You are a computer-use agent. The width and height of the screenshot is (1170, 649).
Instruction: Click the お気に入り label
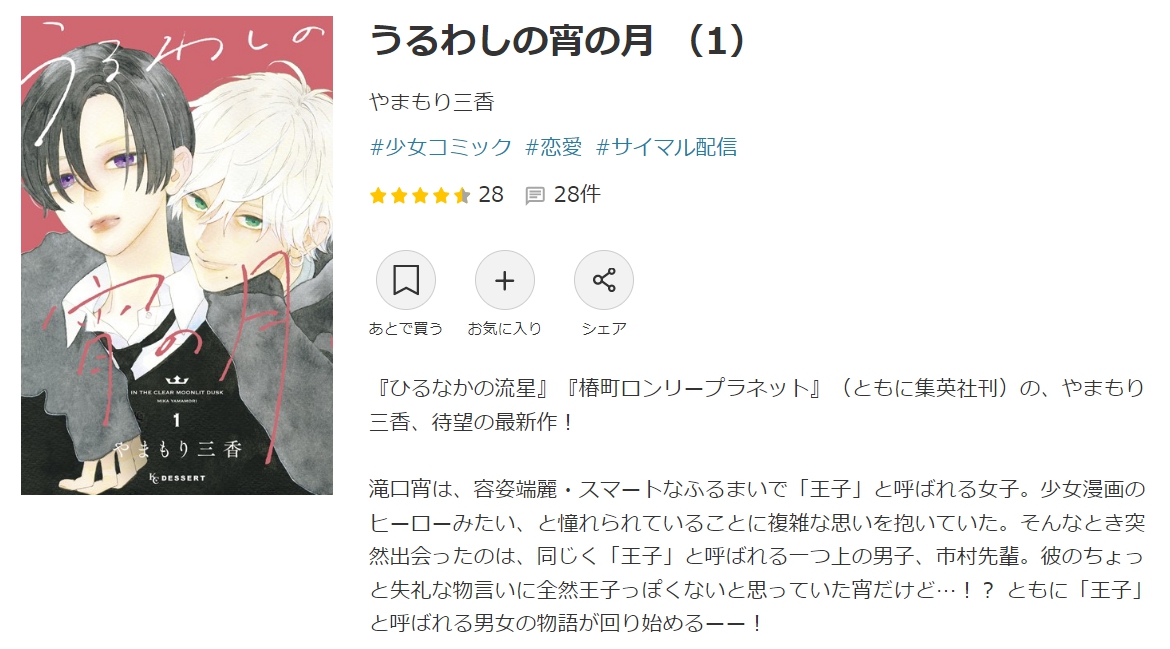click(x=504, y=328)
